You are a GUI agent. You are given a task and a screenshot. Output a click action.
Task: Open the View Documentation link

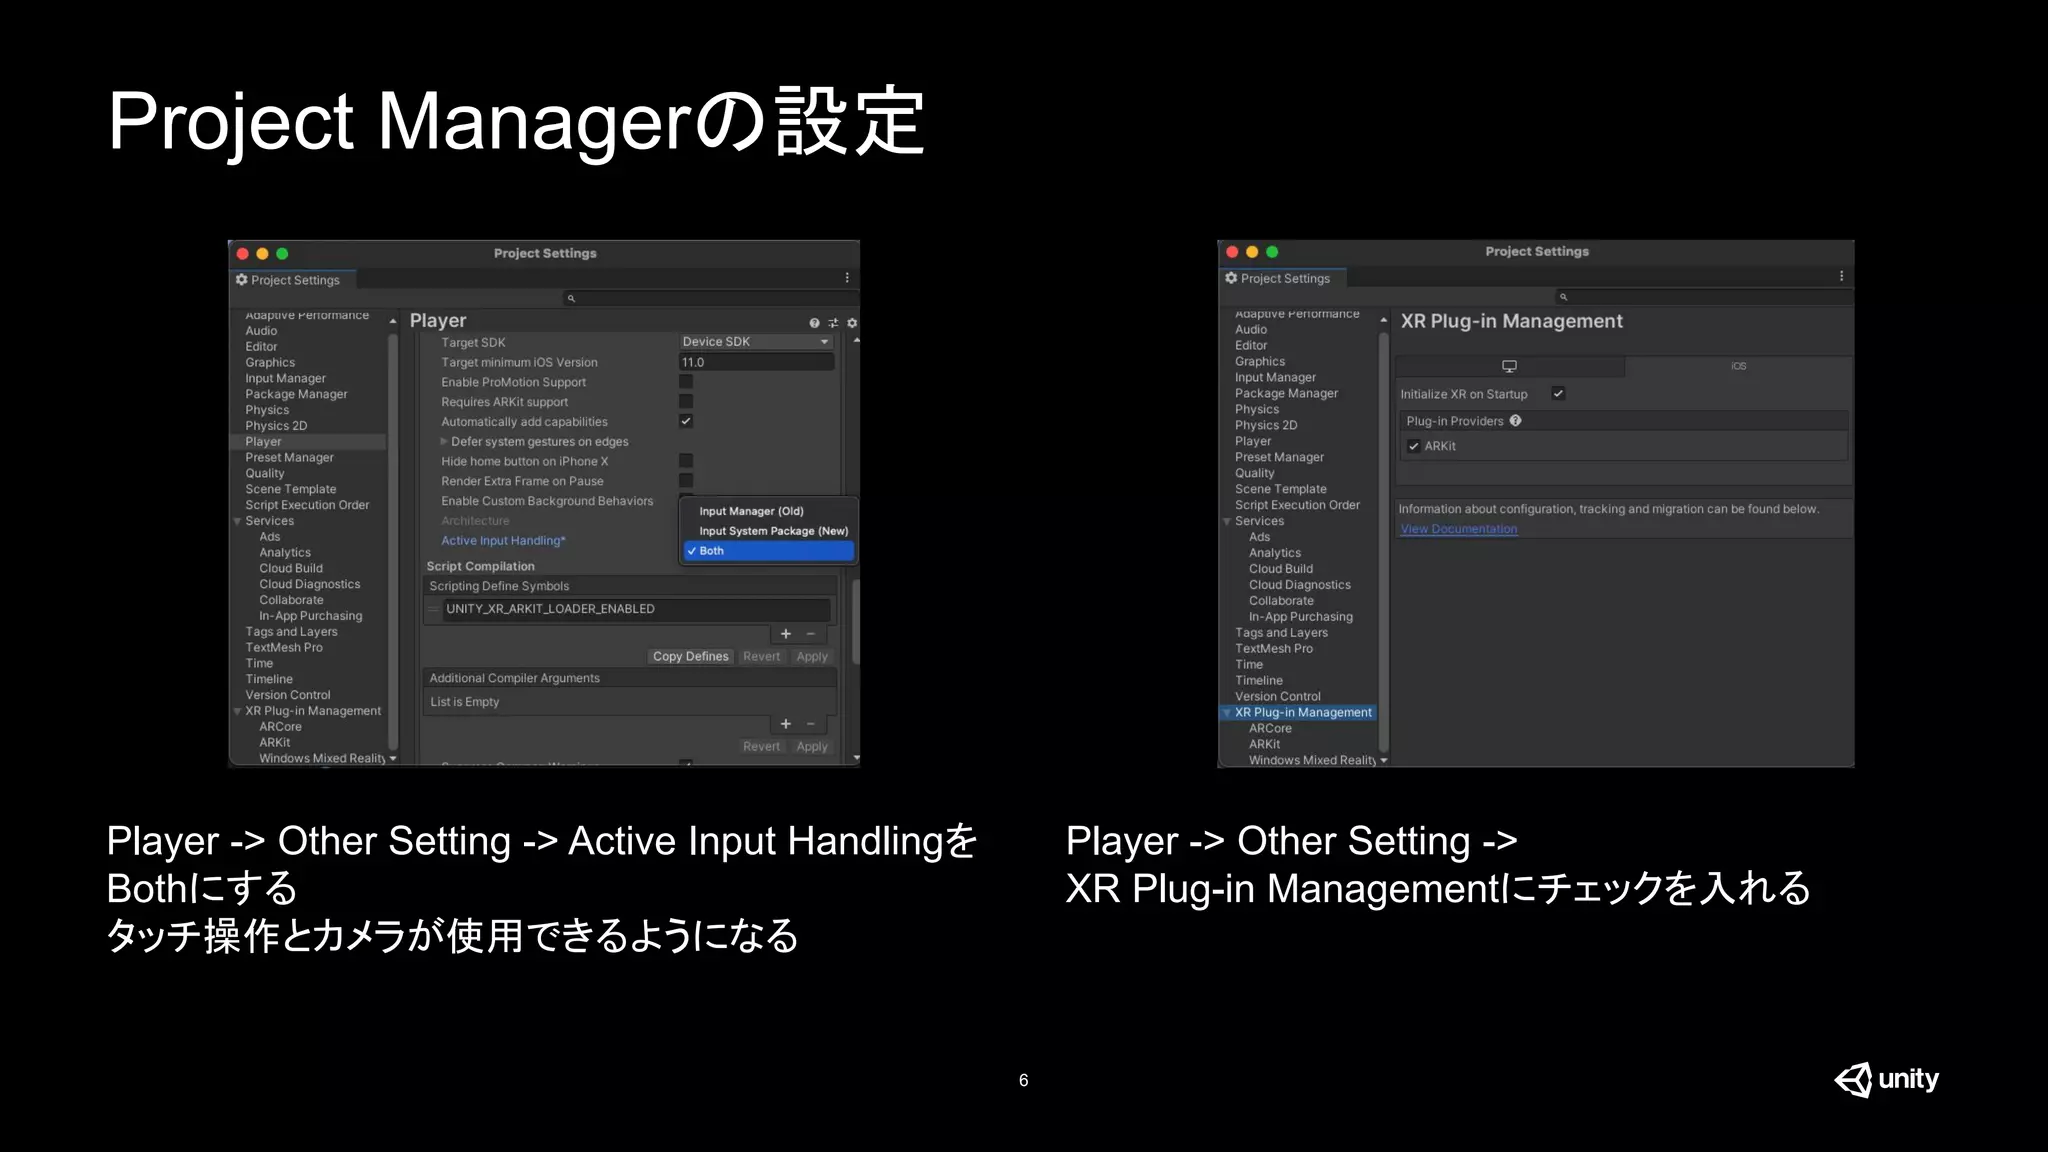coord(1459,529)
